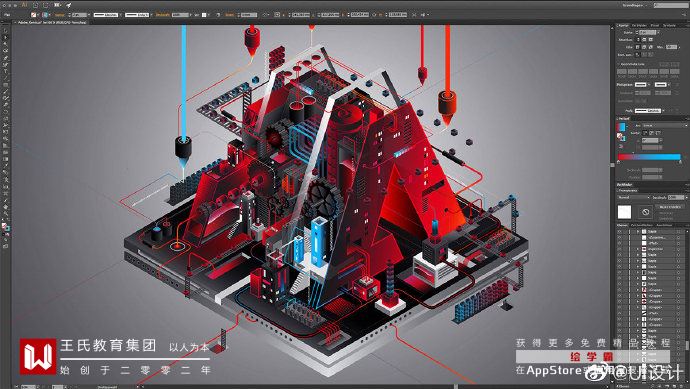Select the red gradient stop on the slider
The height and width of the screenshot is (389, 690).
point(618,162)
